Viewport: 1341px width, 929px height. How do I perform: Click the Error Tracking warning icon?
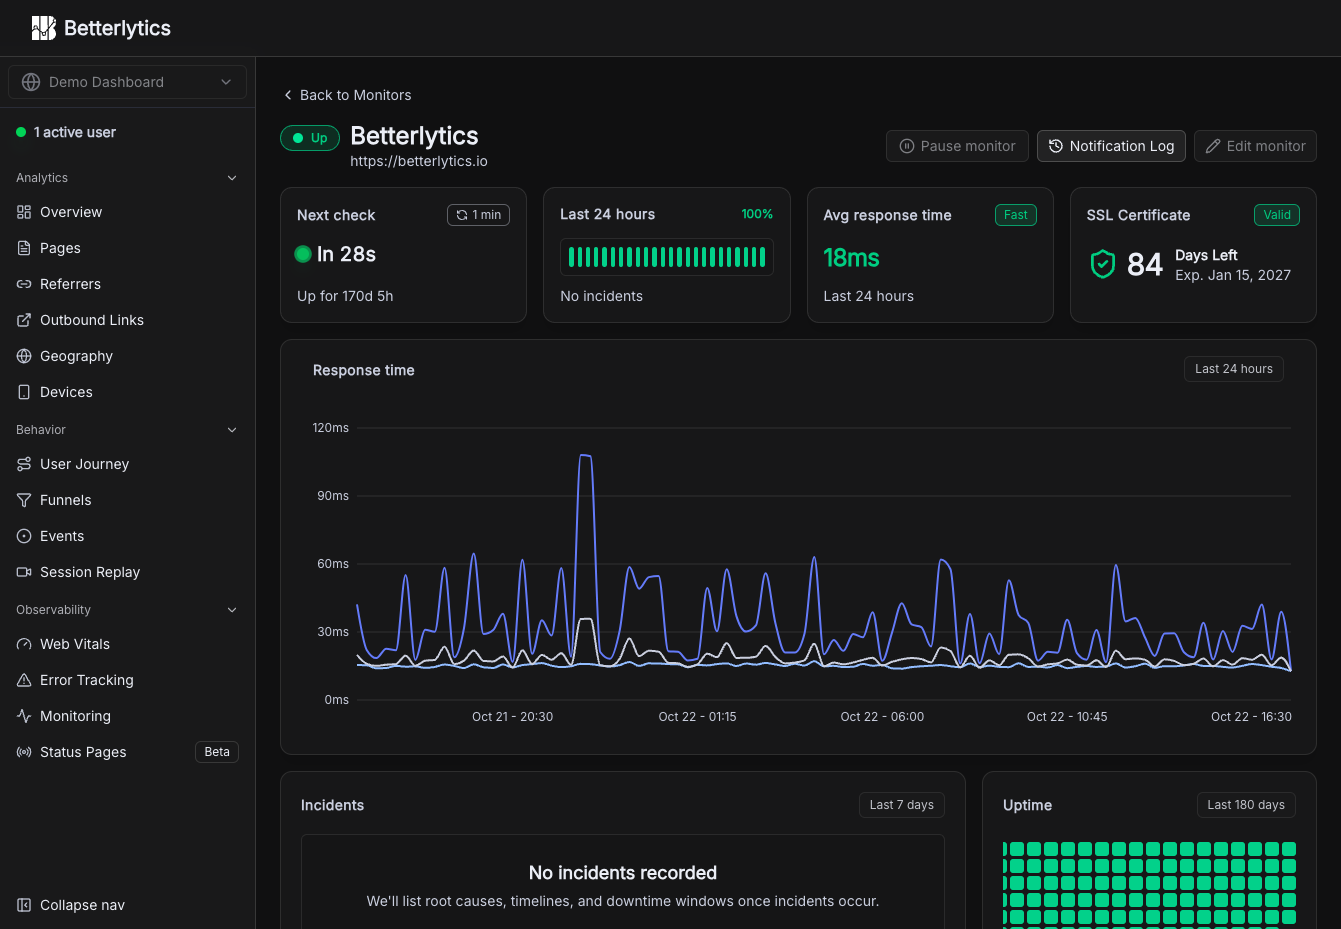pos(24,680)
